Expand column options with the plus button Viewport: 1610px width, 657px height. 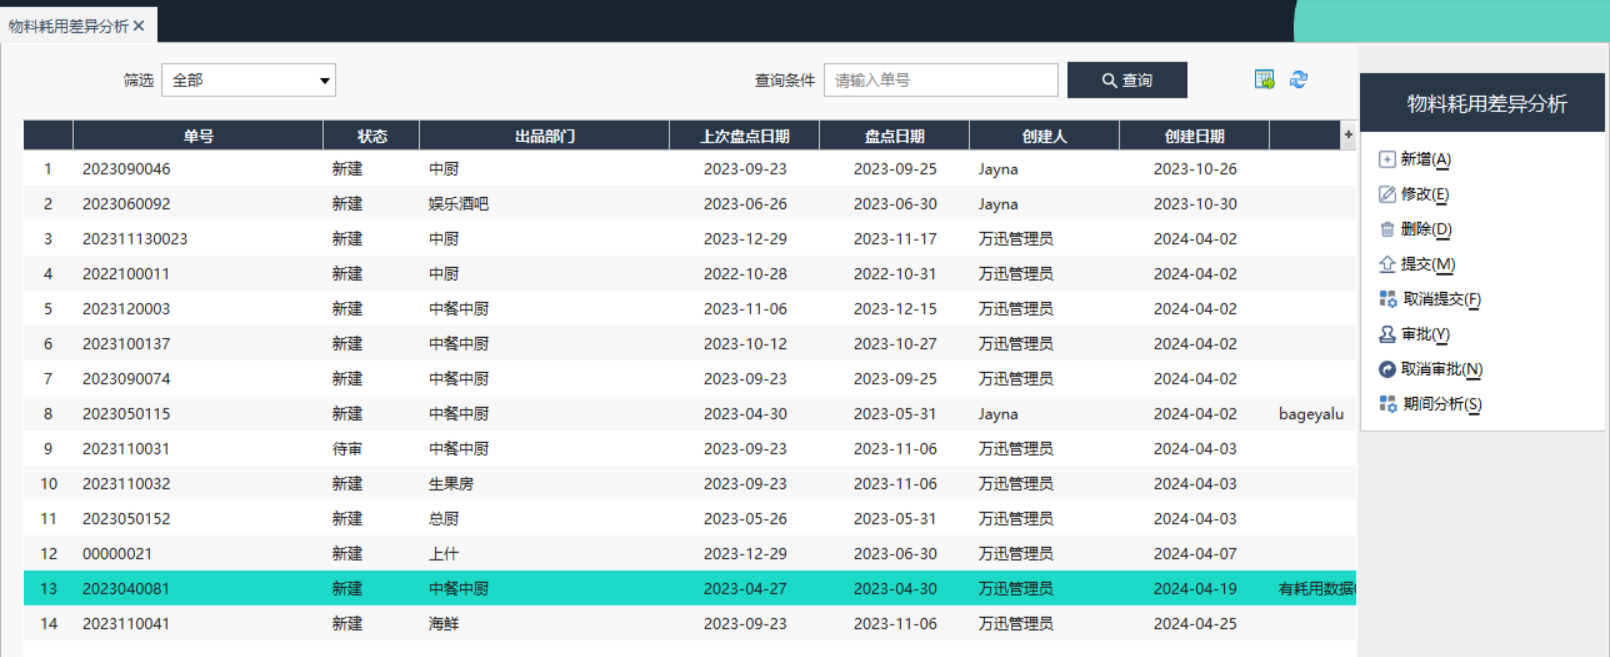[x=1348, y=135]
